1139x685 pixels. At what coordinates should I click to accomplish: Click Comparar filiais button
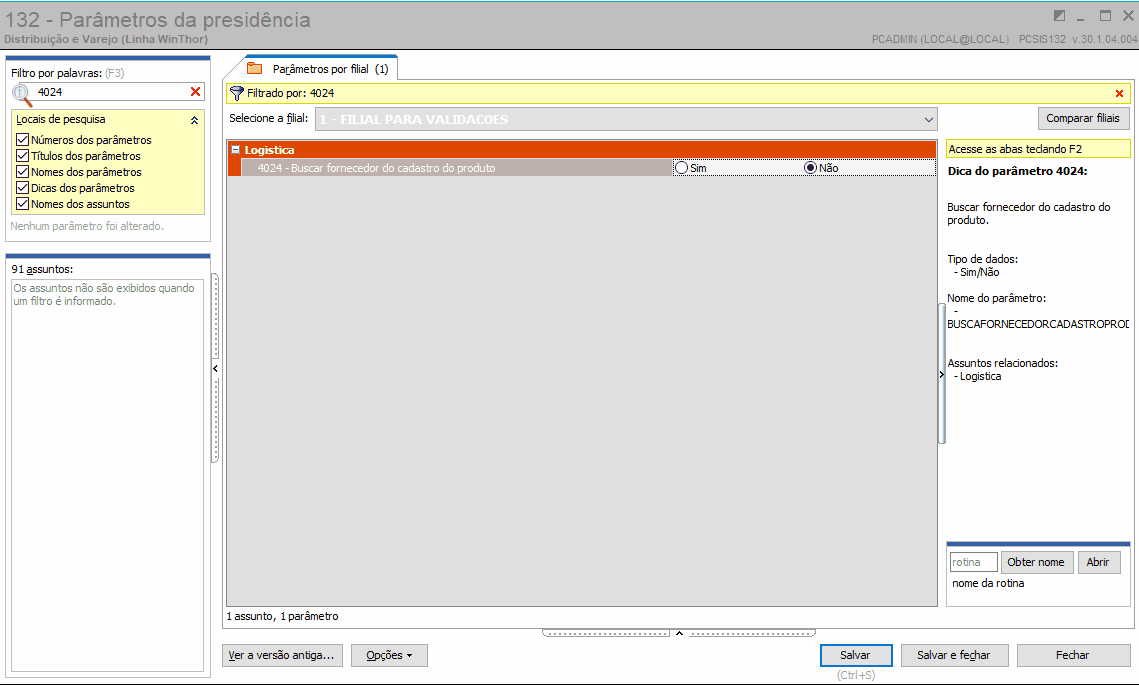[x=1083, y=118]
